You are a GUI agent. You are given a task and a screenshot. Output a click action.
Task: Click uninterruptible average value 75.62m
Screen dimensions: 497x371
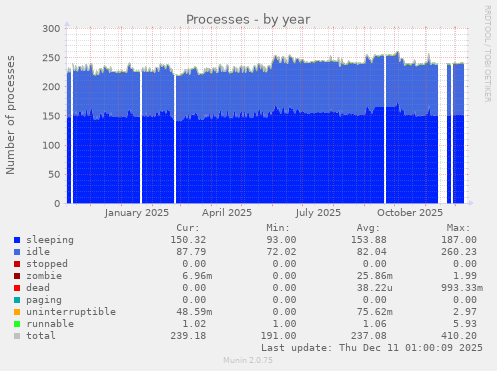pos(375,312)
